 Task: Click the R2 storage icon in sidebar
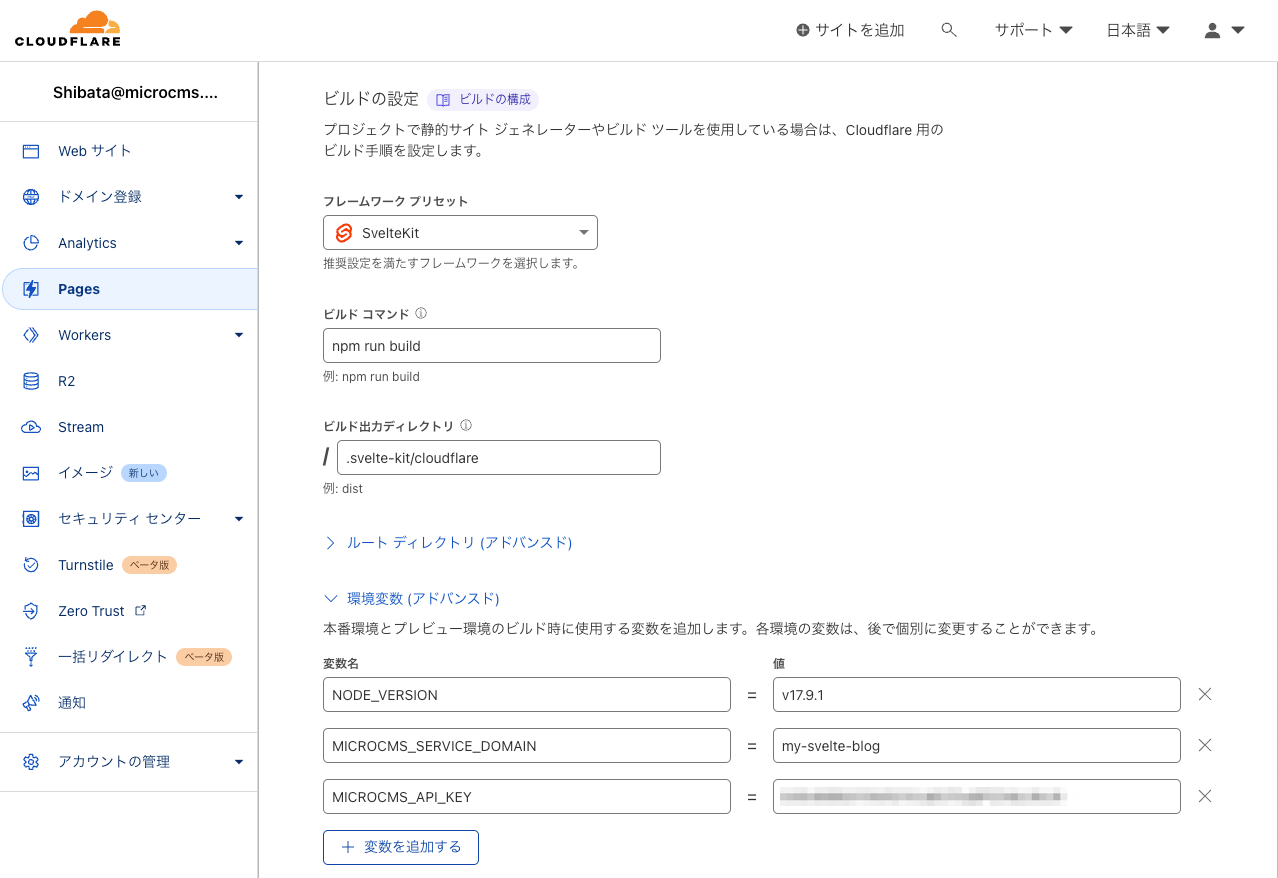[x=31, y=381]
